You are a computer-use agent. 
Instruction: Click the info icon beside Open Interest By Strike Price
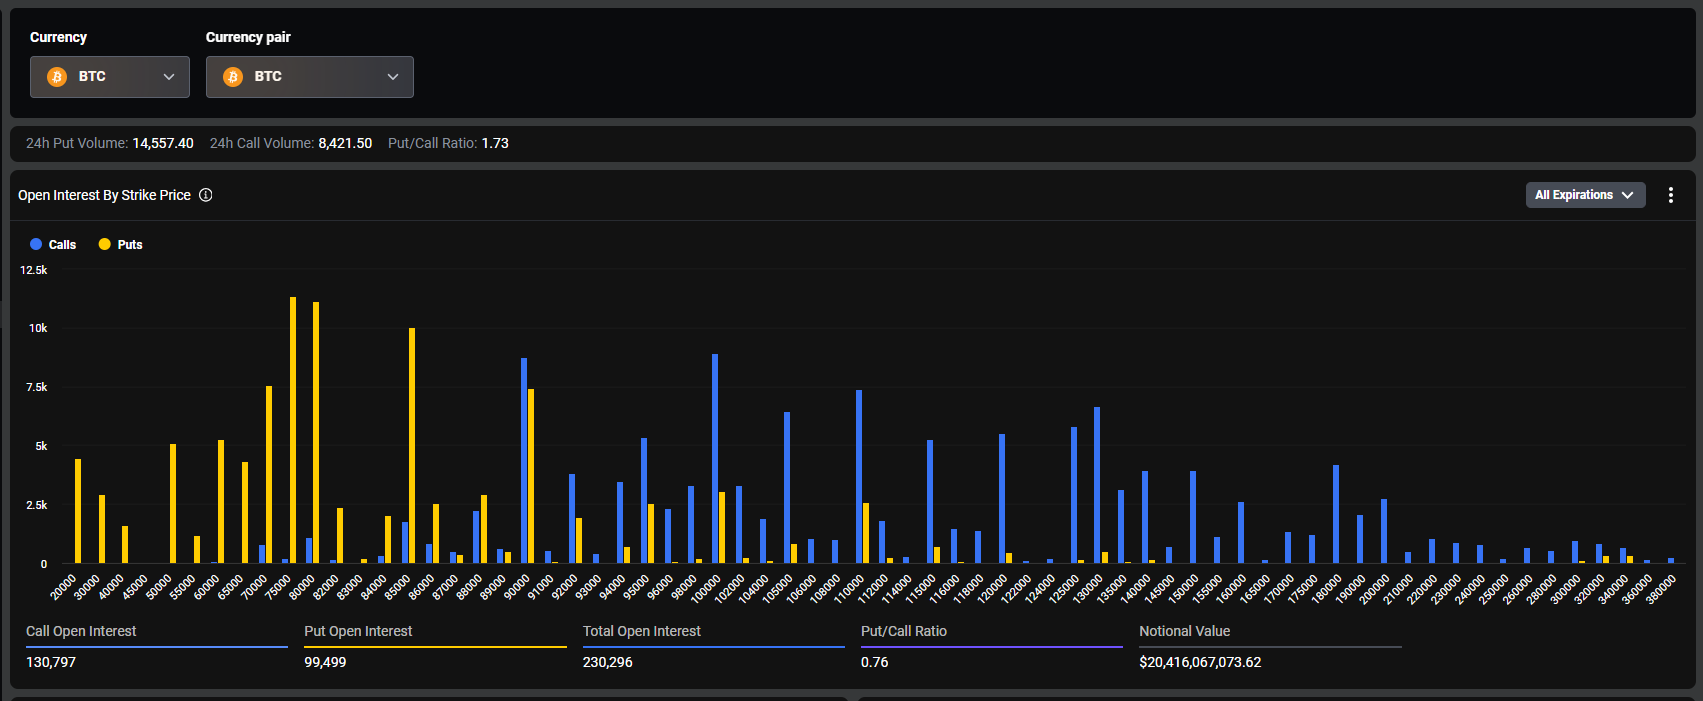click(x=206, y=195)
